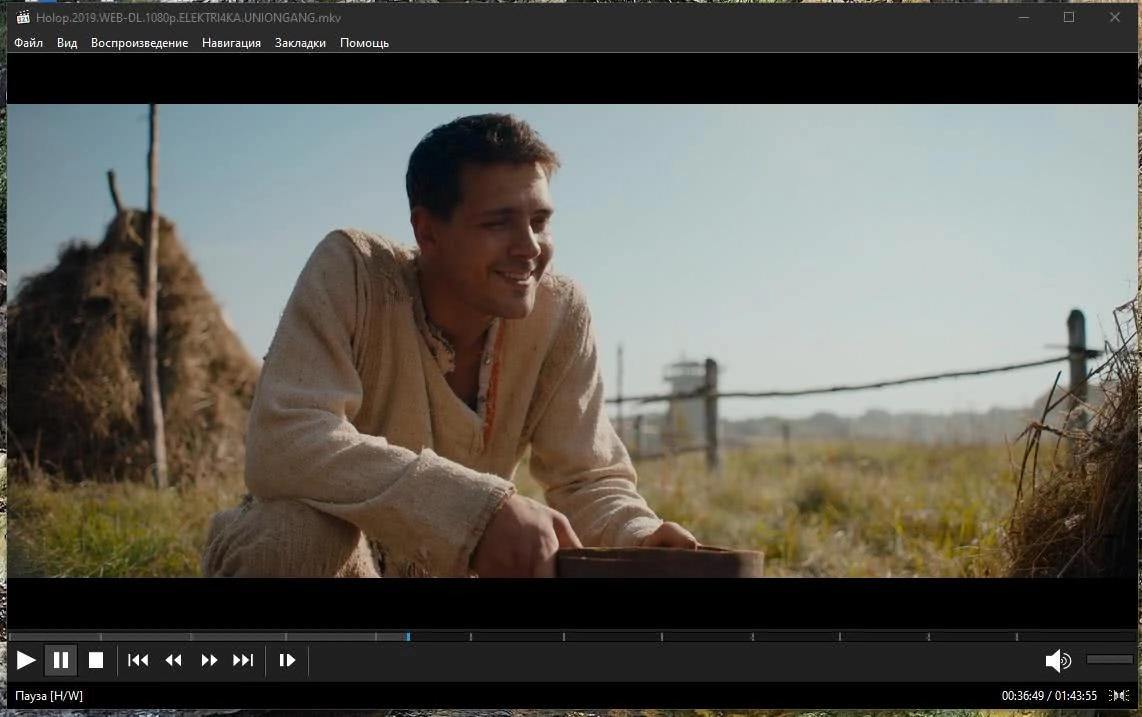Screen dimensions: 1142x717
Task: Advance one frame with the step button
Action: (x=287, y=660)
